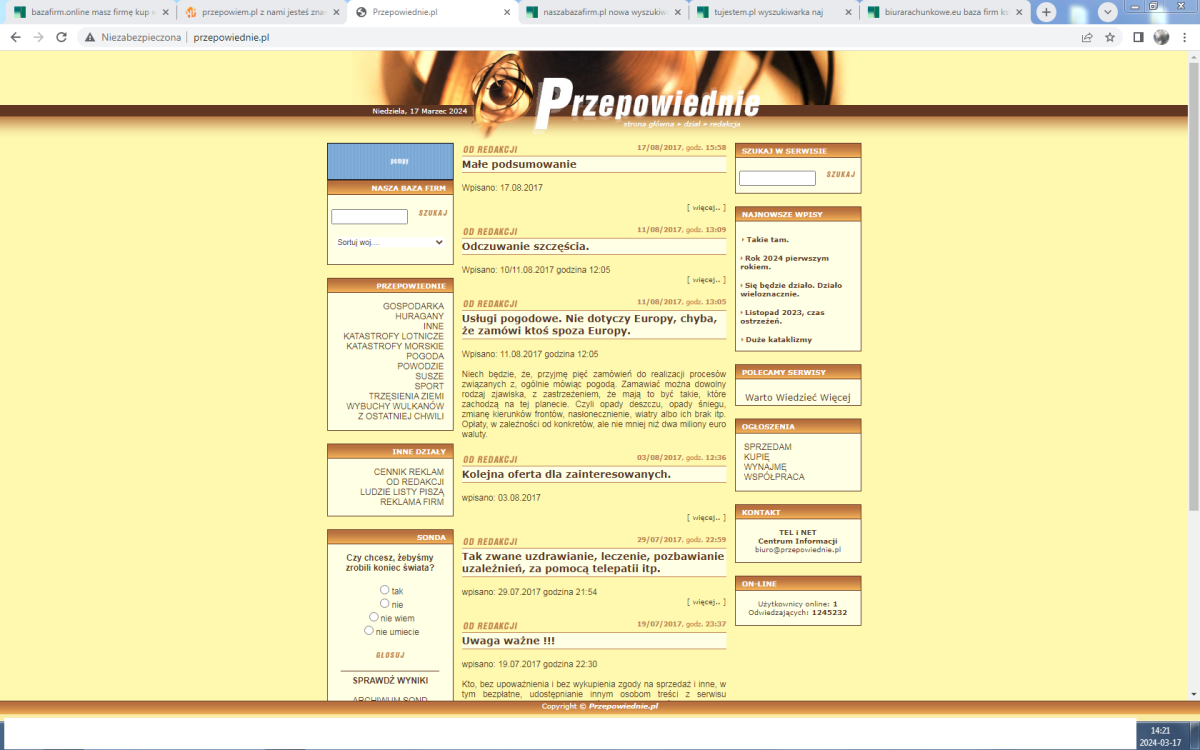Viewport: 1200px width, 750px height.
Task: Bookmark this page with the star icon
Action: click(1110, 37)
